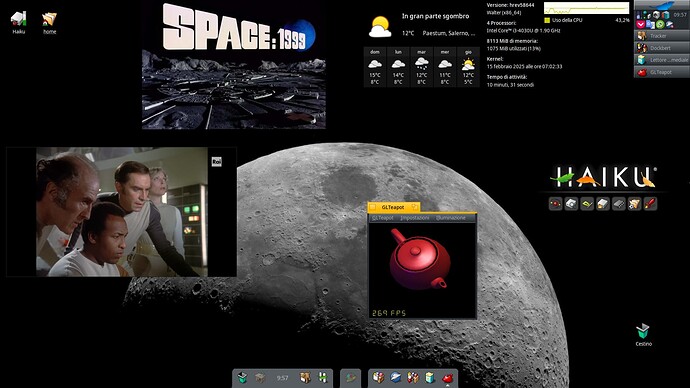Screen dimensions: 690x388
Task: Click the popcorn media player icon in the bottom dock
Action: coord(430,378)
